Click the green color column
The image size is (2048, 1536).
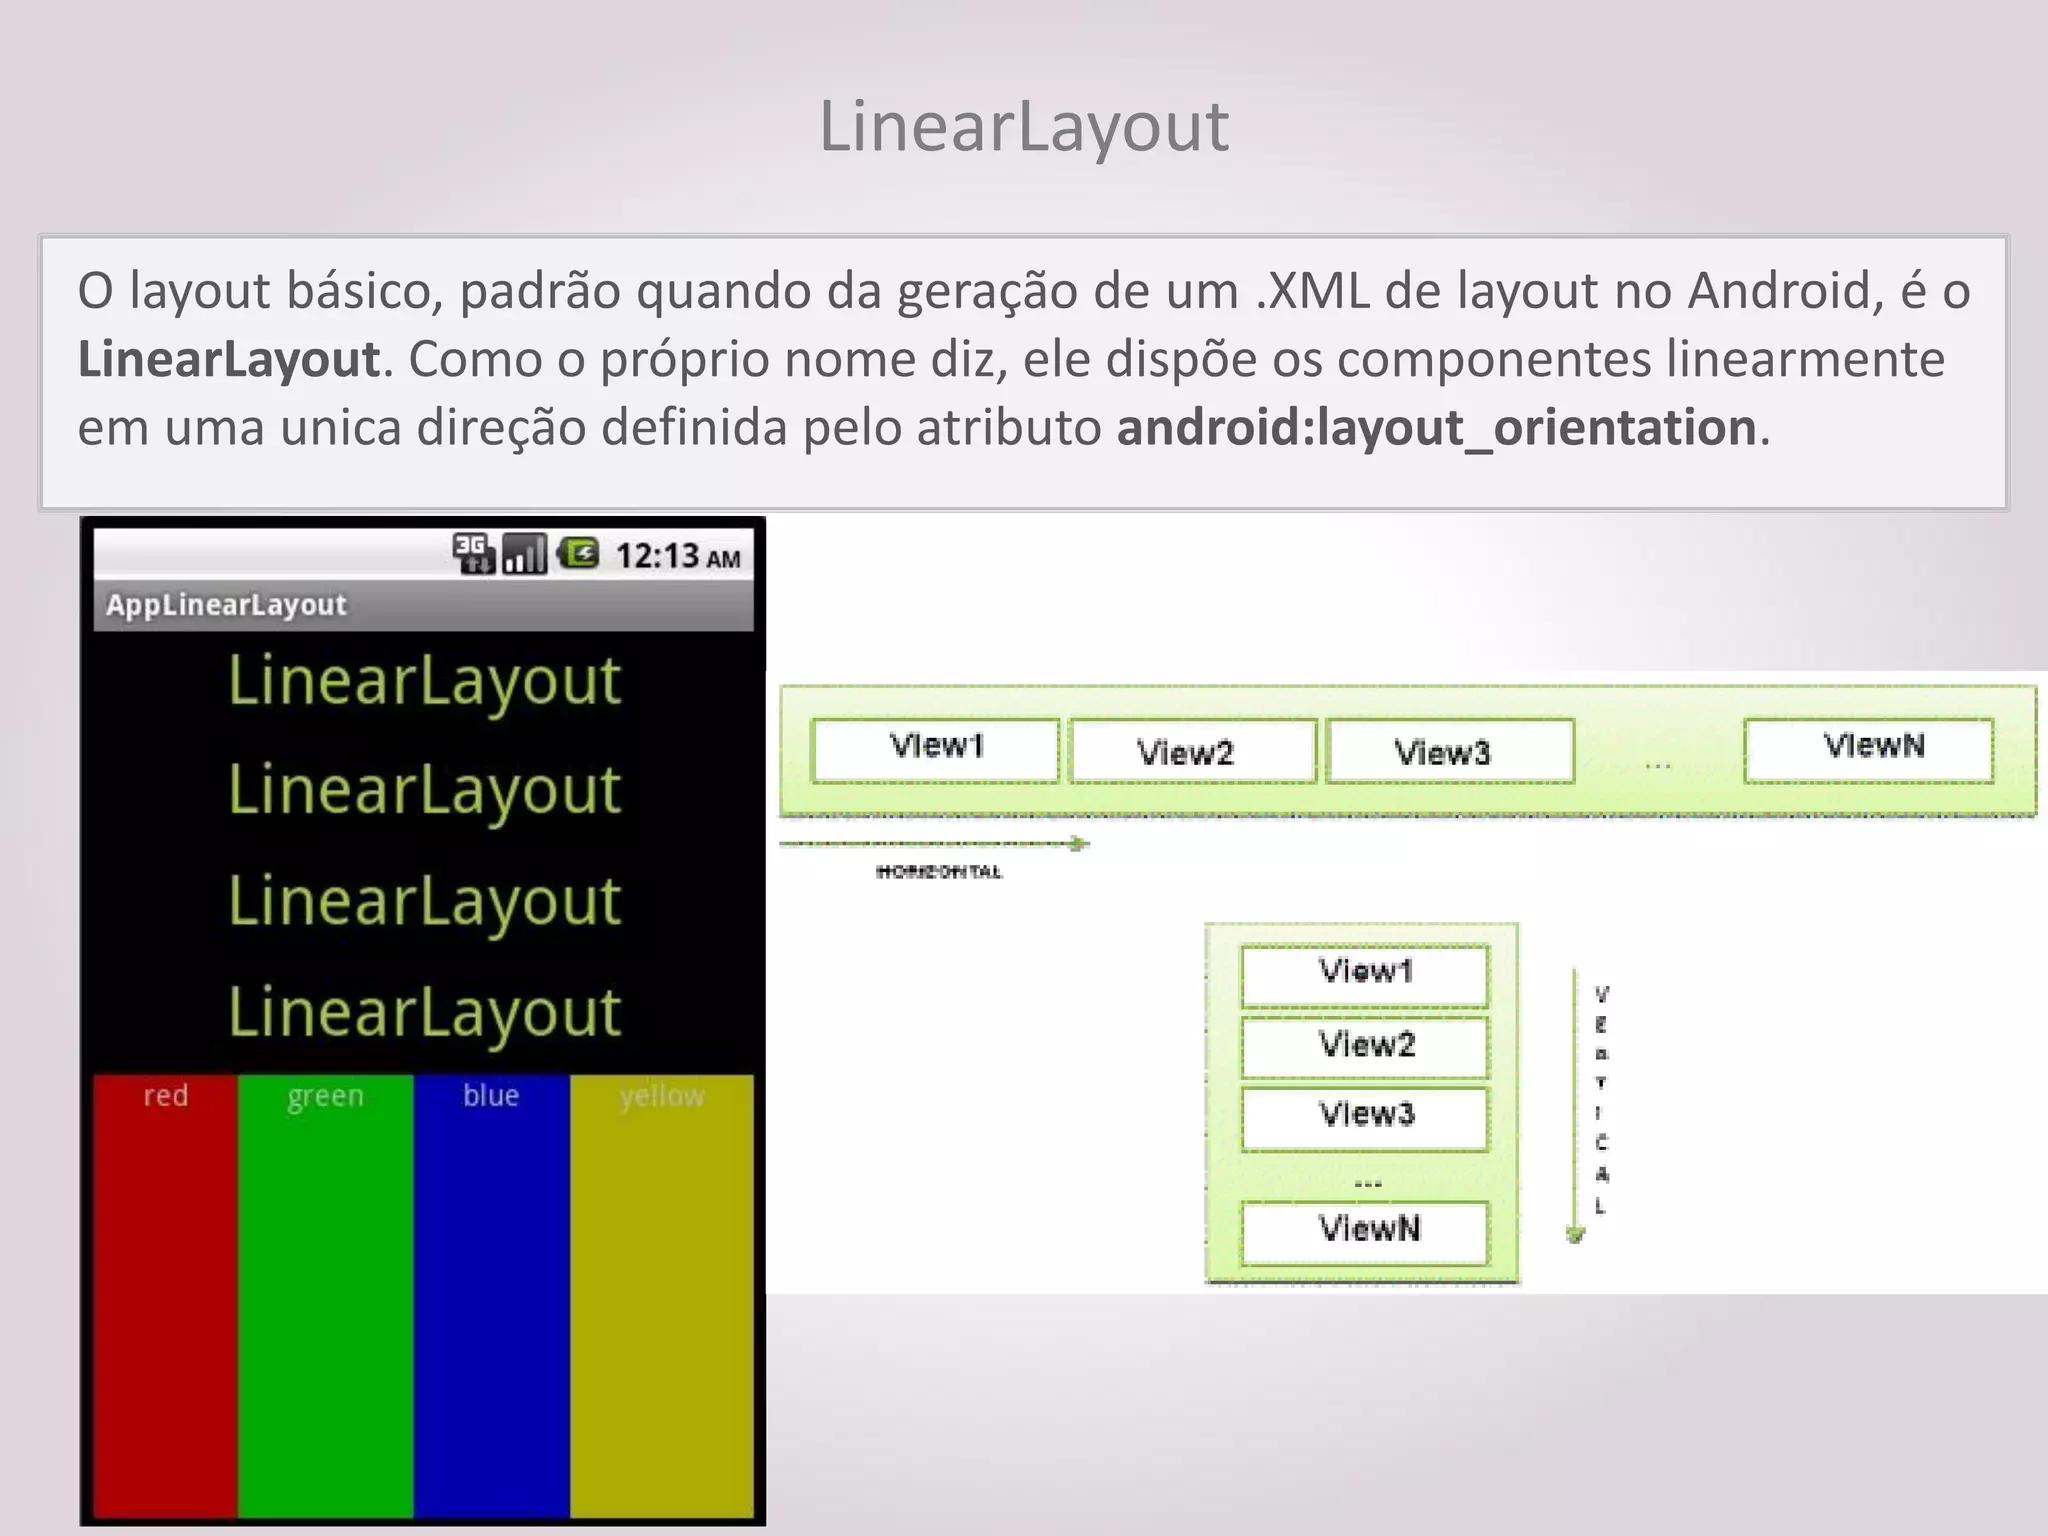coord(325,1296)
